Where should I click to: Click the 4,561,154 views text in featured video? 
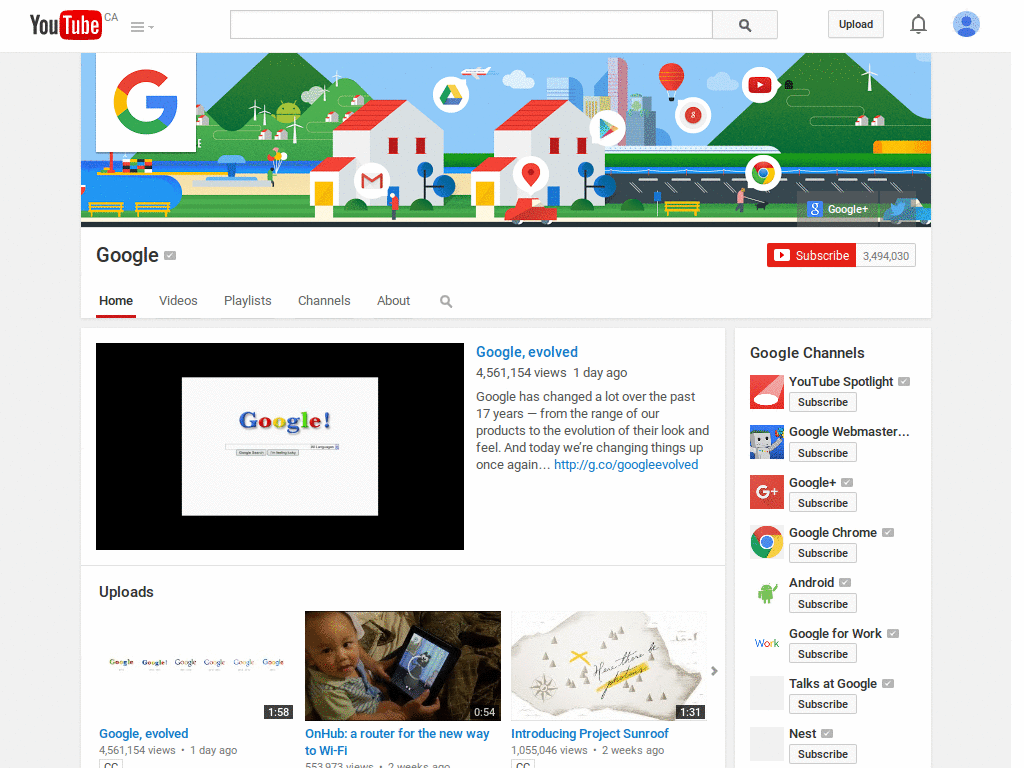(x=520, y=373)
